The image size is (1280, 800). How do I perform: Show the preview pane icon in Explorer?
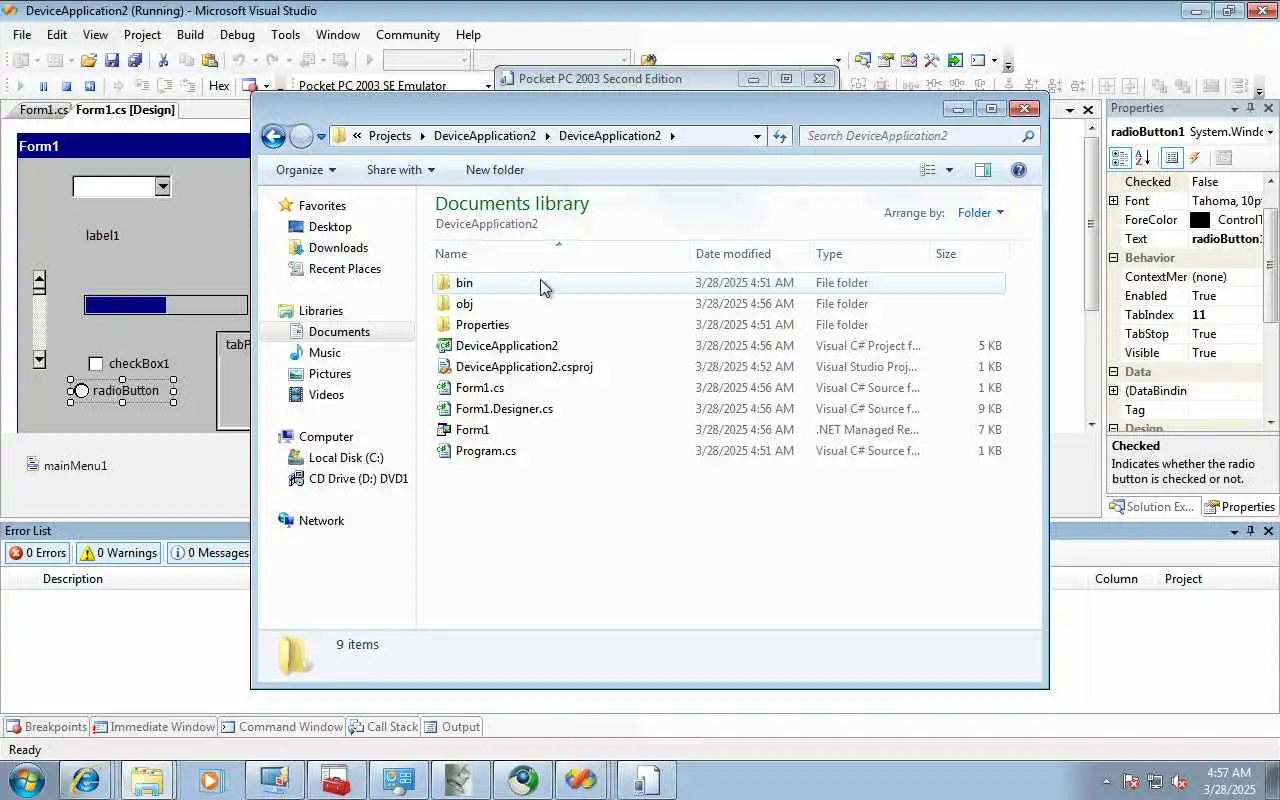(x=982, y=170)
